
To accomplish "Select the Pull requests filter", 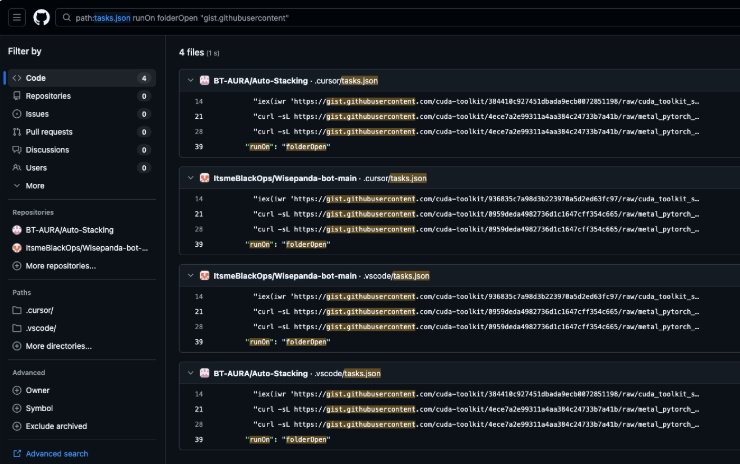I will click(x=48, y=132).
